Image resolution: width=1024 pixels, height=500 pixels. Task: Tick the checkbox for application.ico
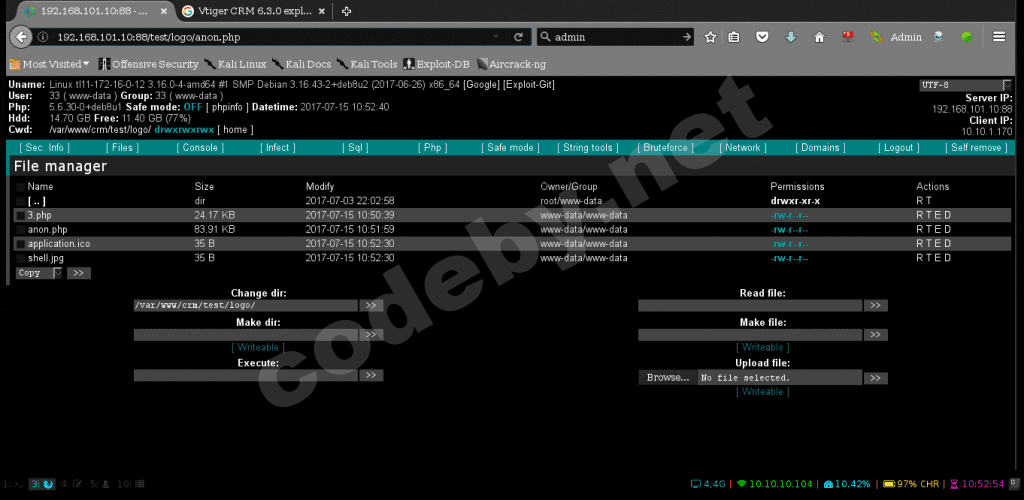(x=20, y=243)
